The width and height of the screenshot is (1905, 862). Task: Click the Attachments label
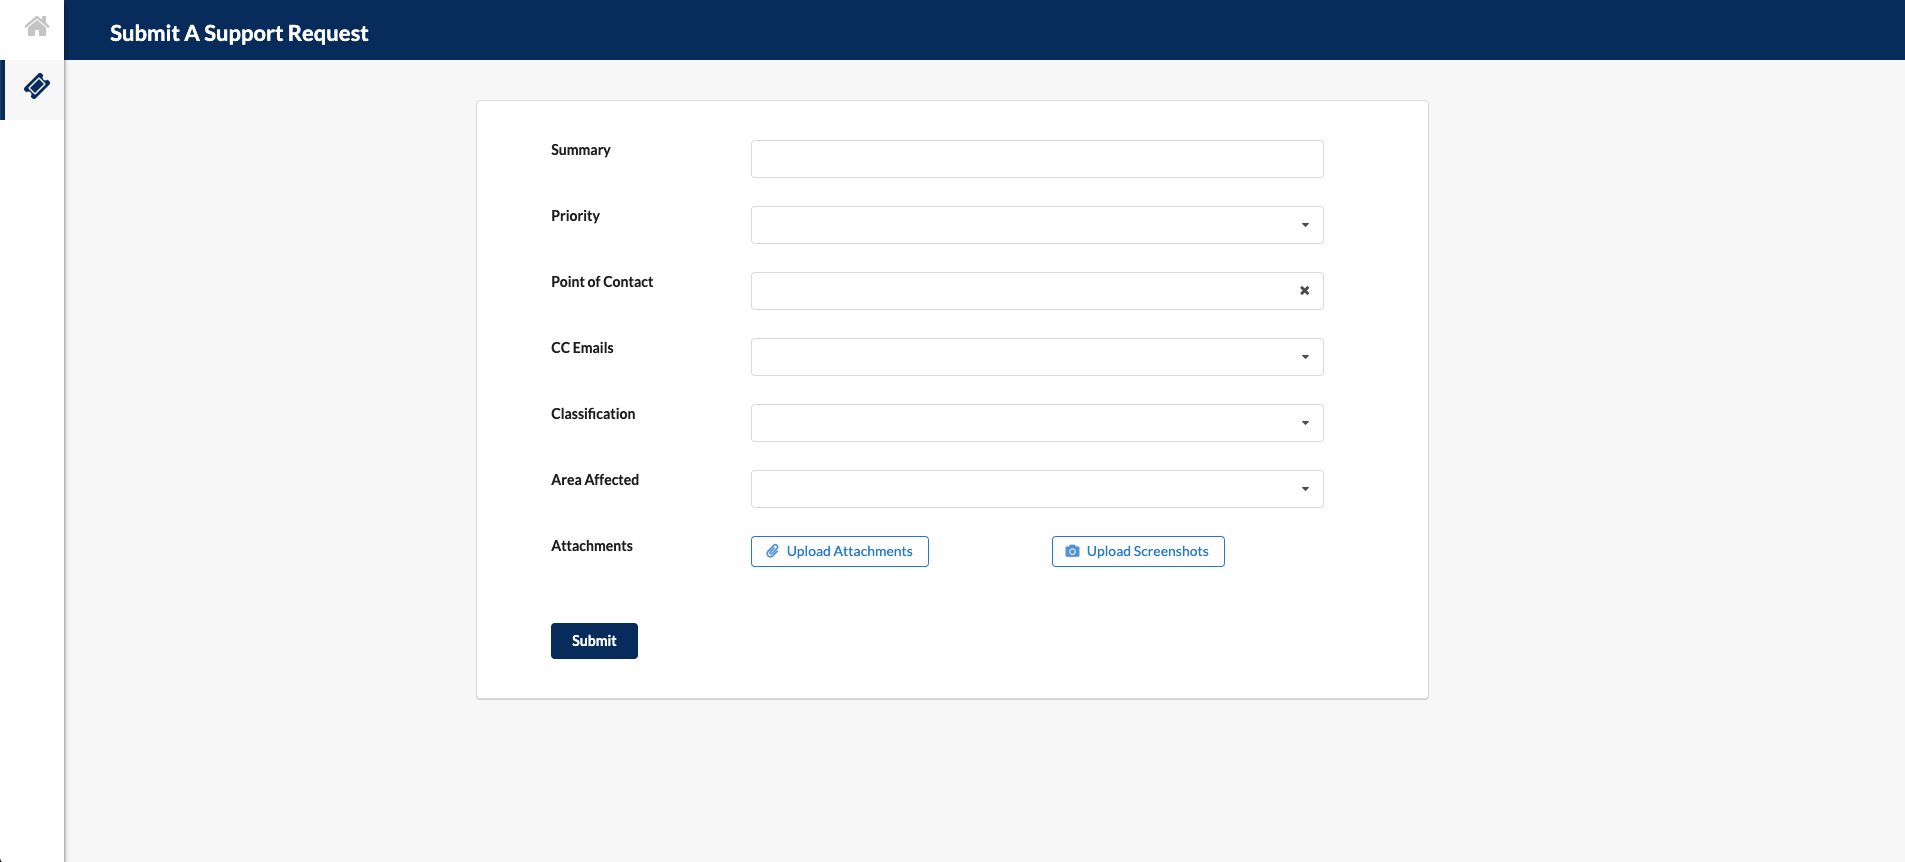click(x=591, y=546)
